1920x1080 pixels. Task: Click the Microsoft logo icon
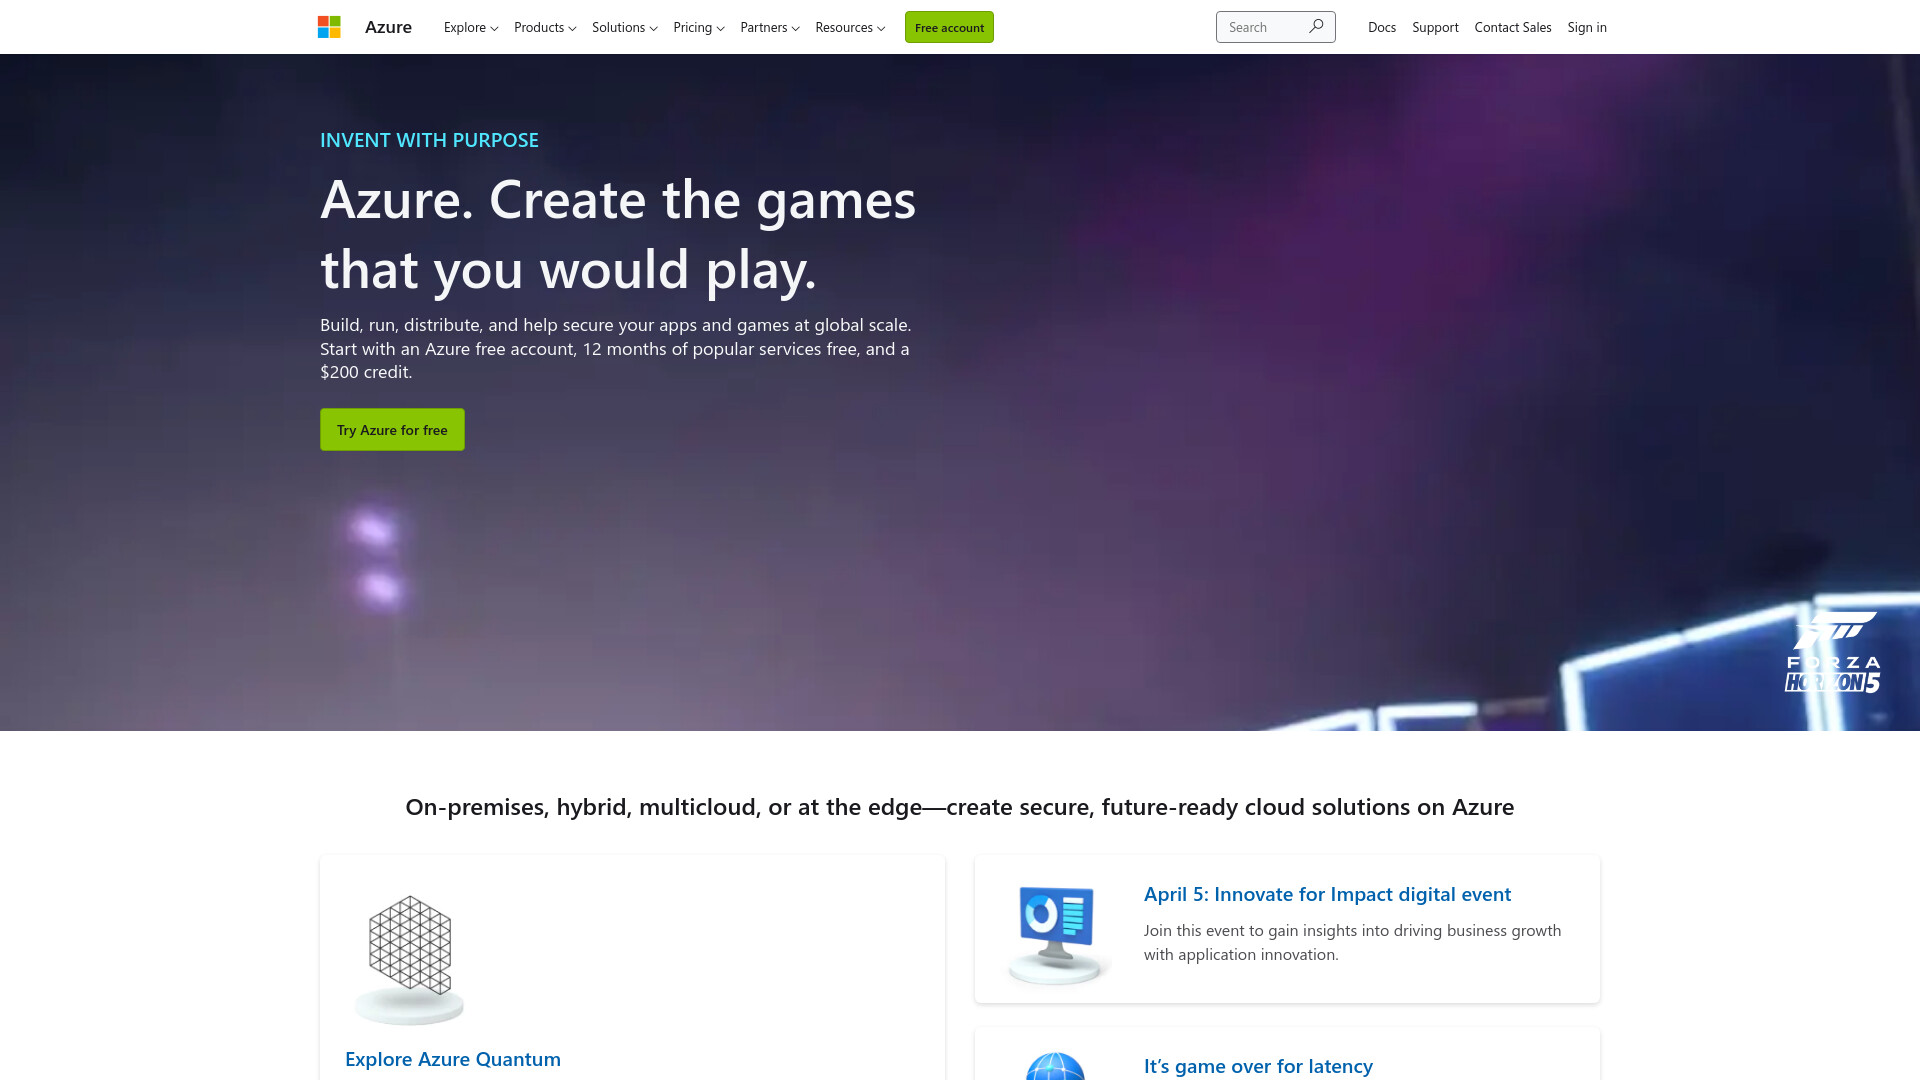click(x=329, y=27)
